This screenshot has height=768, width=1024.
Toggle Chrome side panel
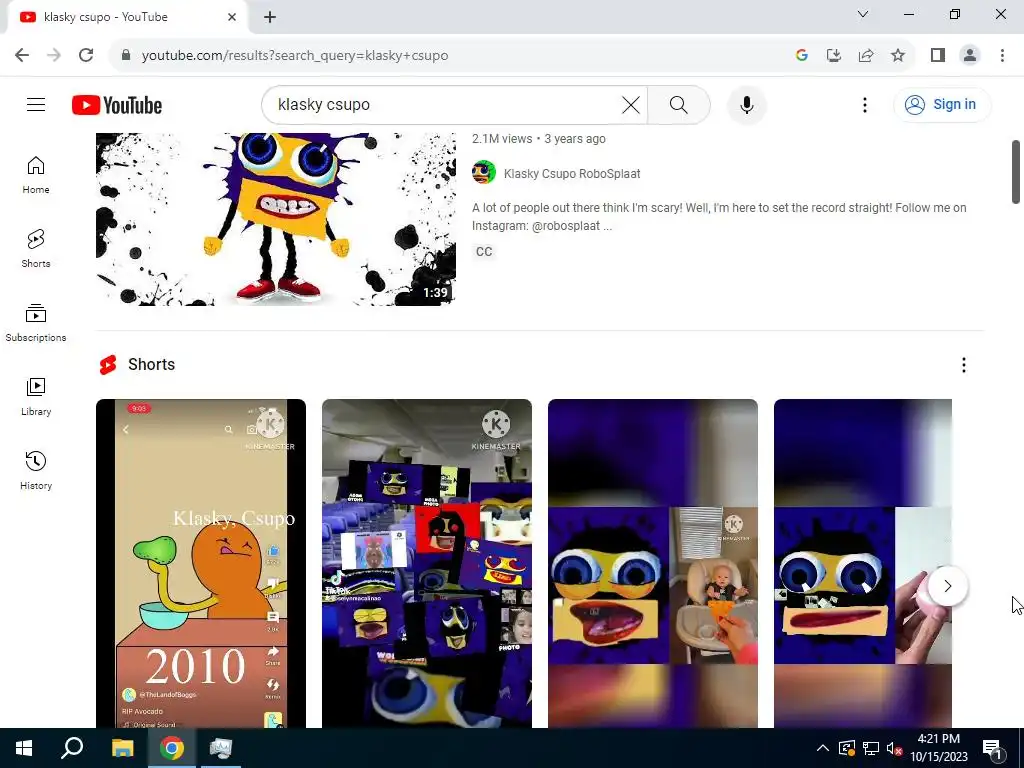[938, 56]
